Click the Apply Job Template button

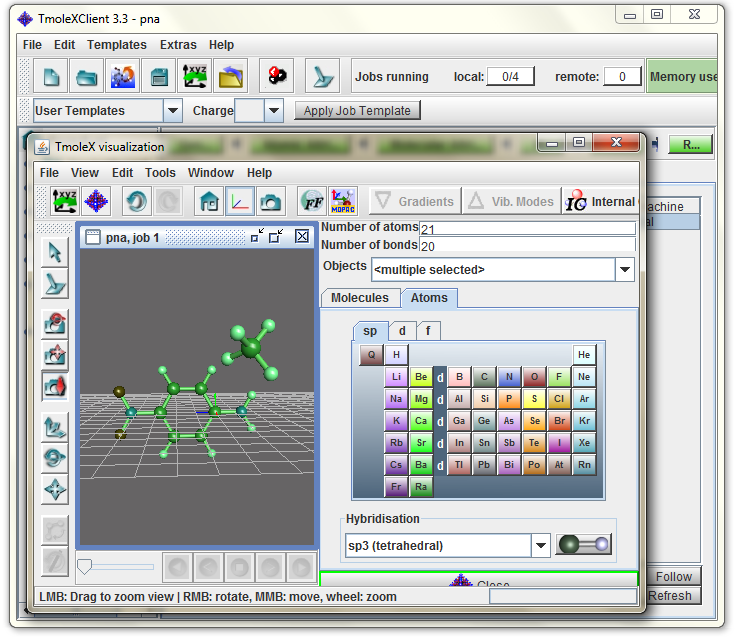point(357,111)
